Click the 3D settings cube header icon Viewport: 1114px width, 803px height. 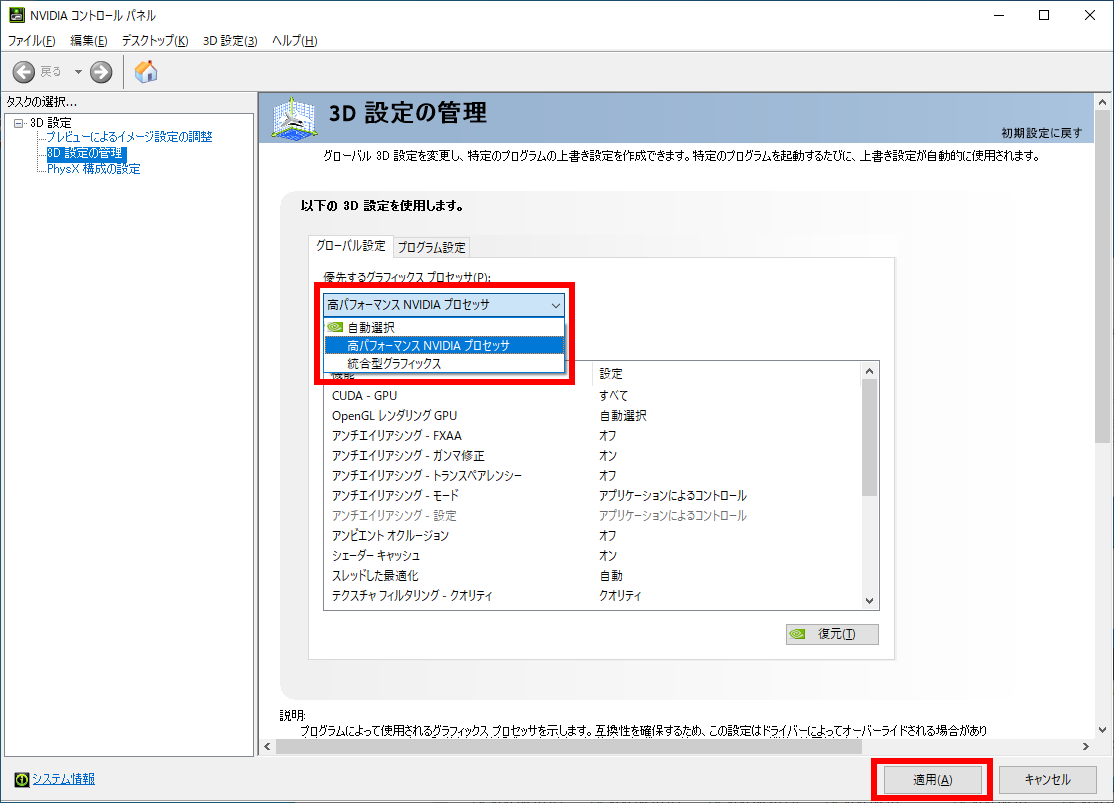point(294,119)
